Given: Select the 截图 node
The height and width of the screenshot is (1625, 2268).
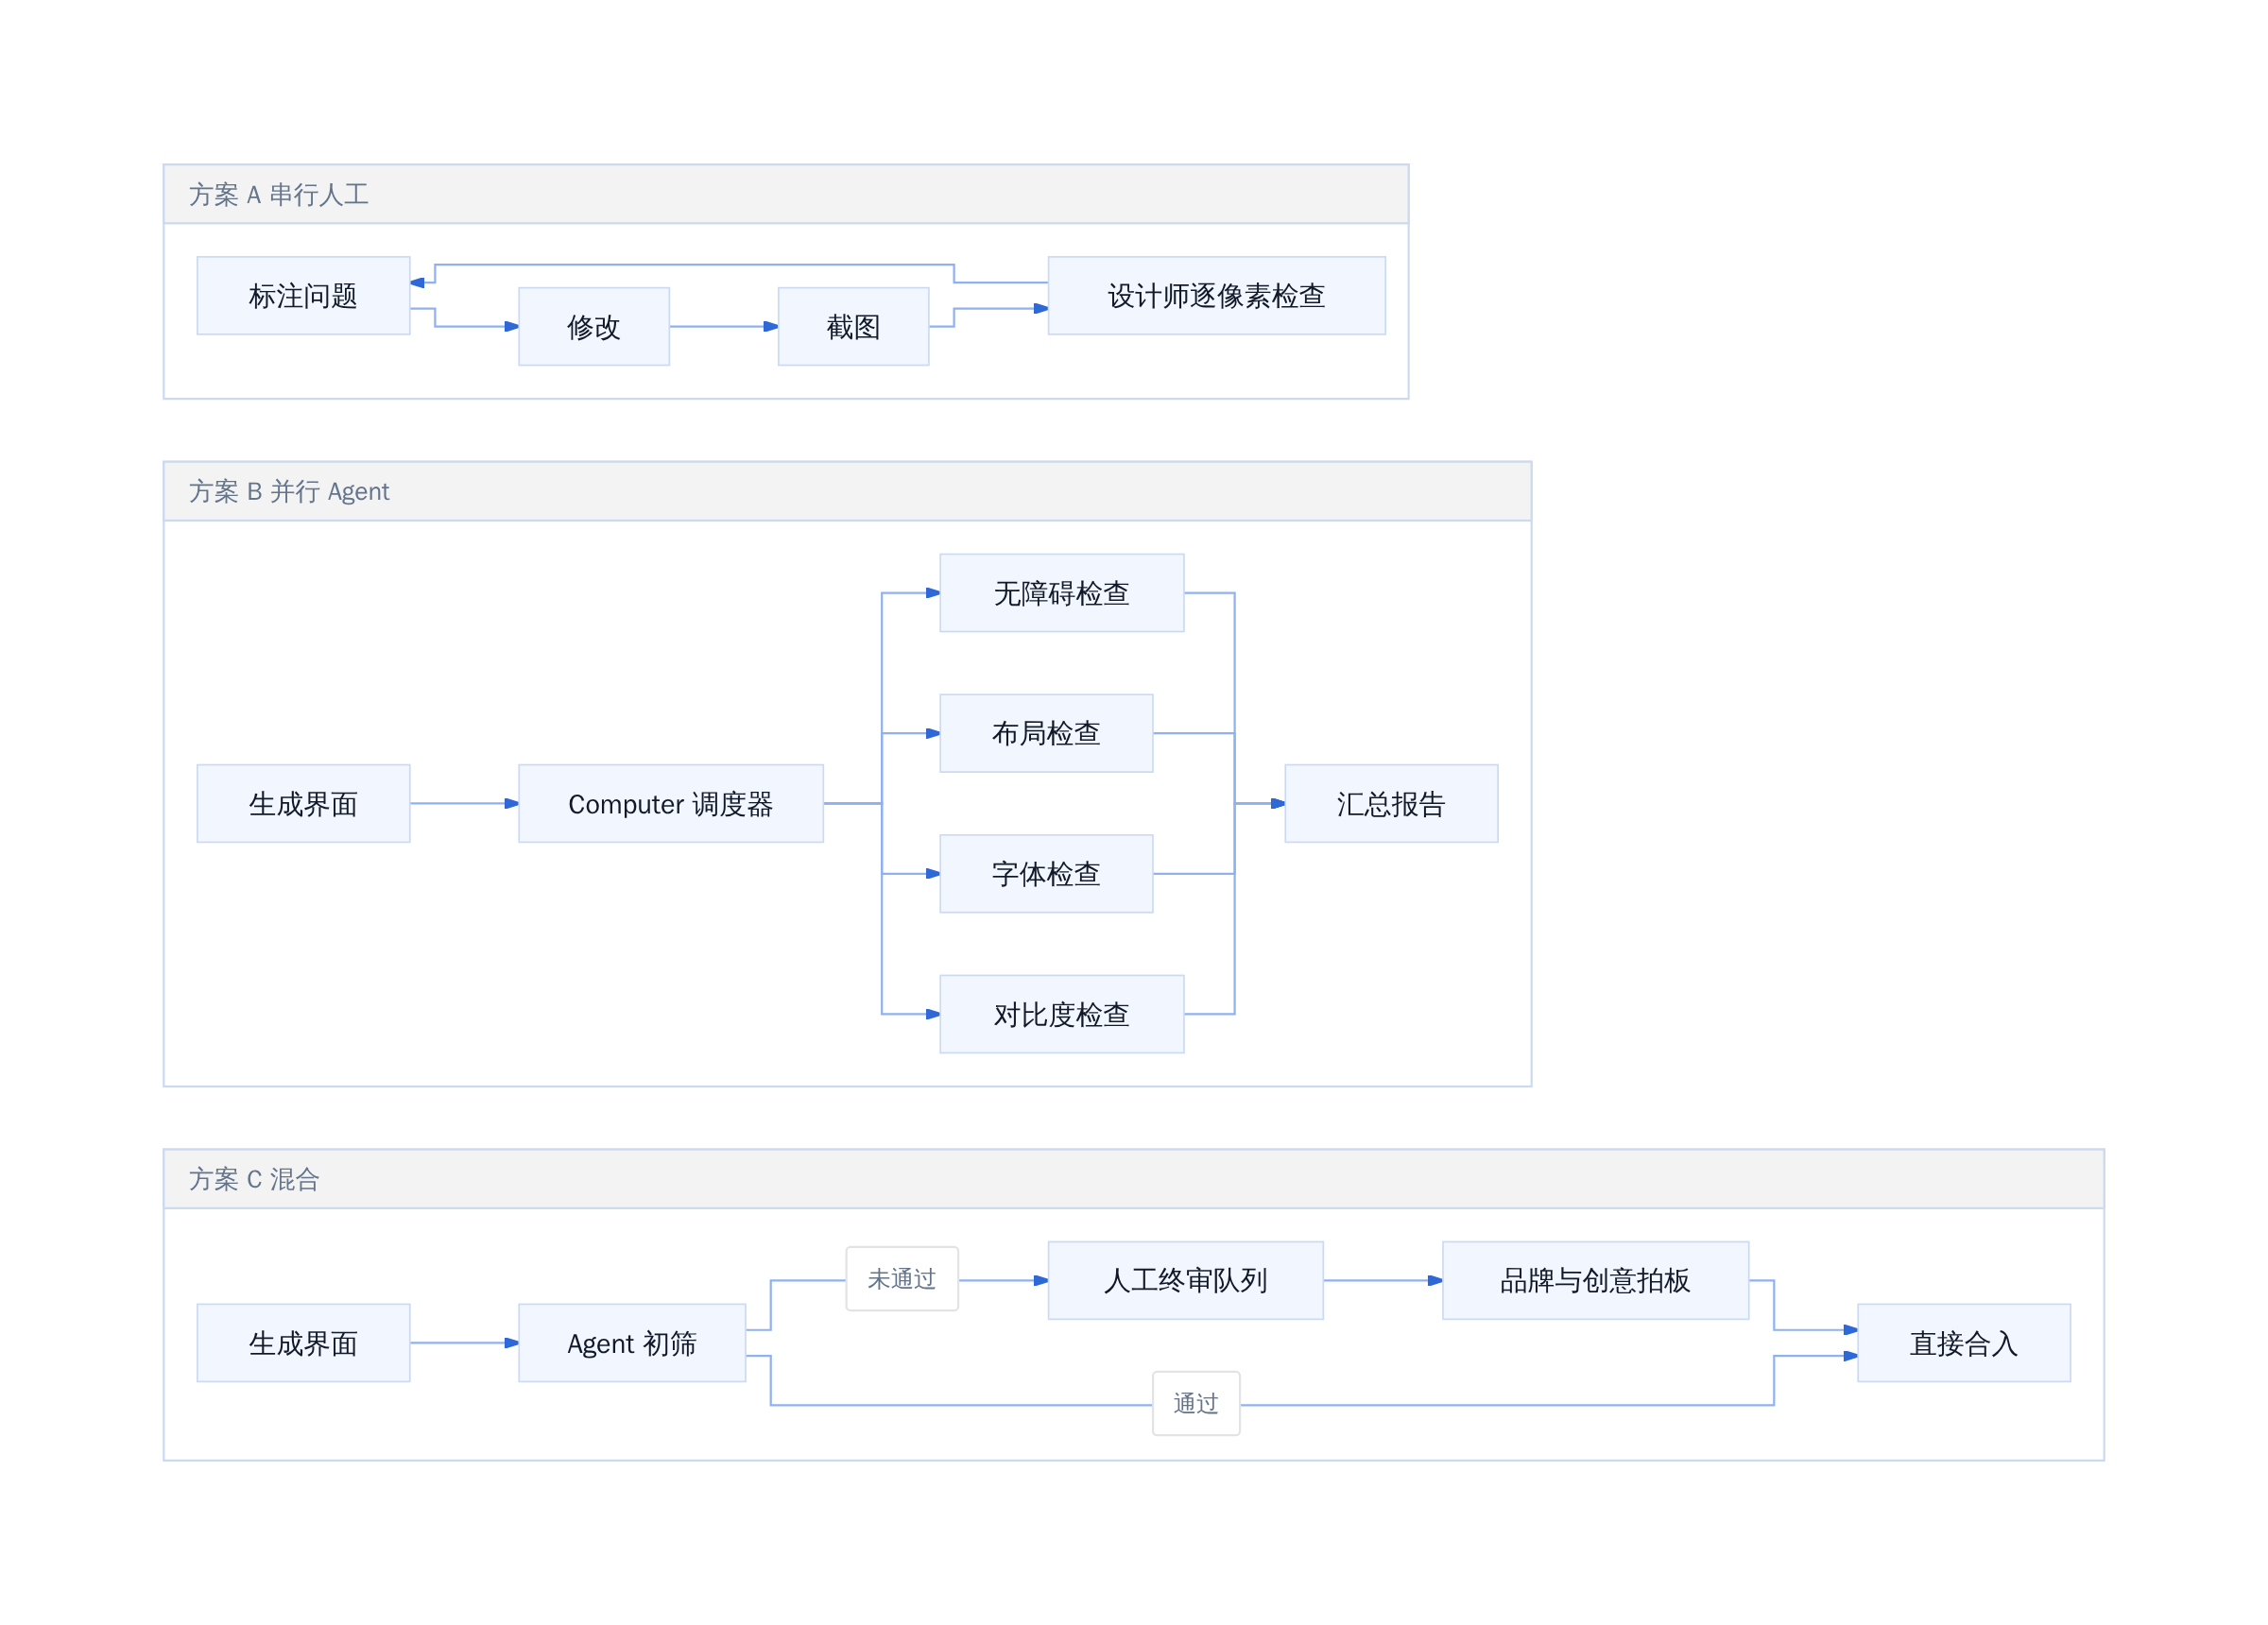Looking at the screenshot, I should tap(853, 327).
